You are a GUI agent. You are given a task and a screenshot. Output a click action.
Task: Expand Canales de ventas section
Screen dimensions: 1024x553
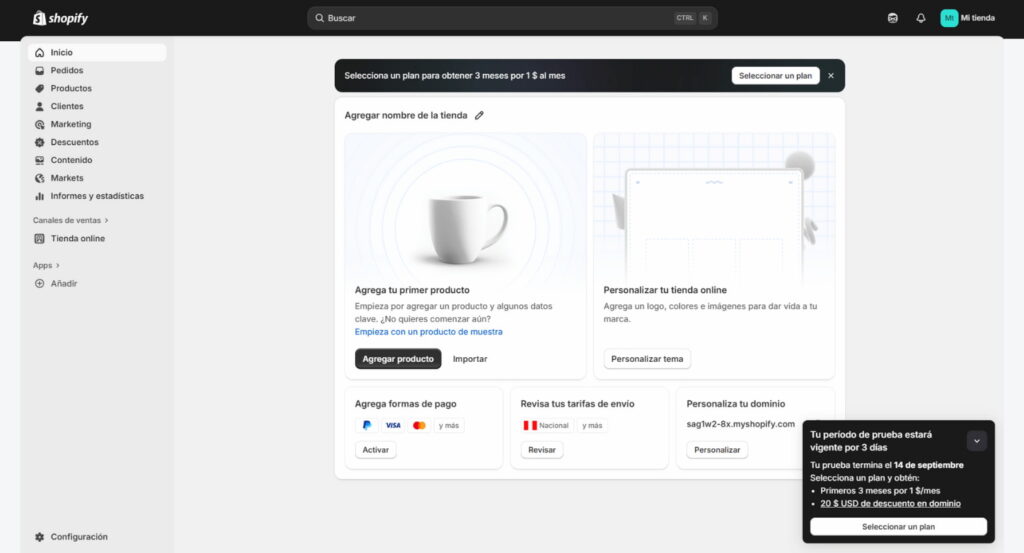106,220
